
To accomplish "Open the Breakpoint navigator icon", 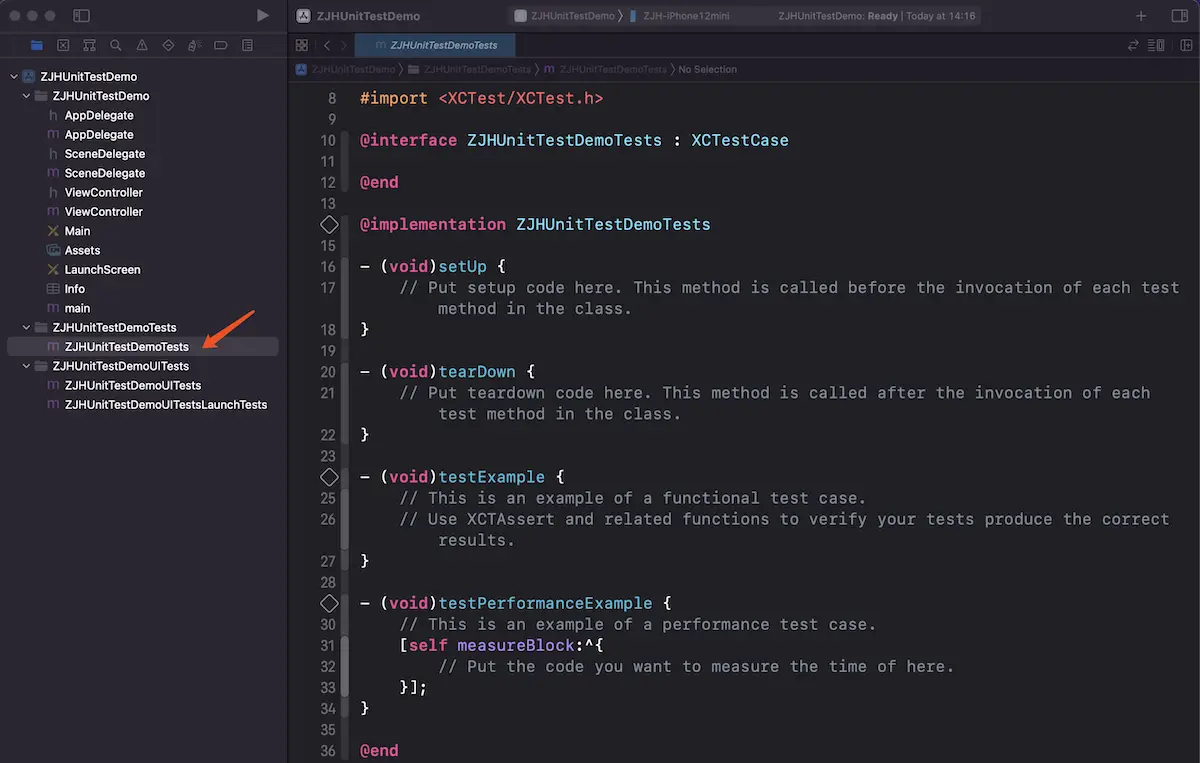I will click(221, 45).
